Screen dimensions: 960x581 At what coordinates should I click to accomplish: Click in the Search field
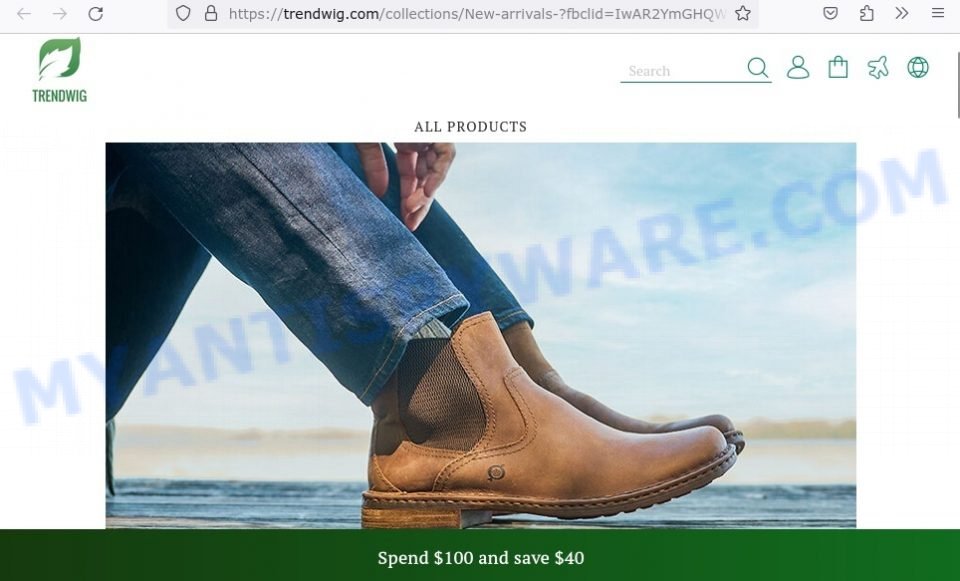[x=683, y=71]
